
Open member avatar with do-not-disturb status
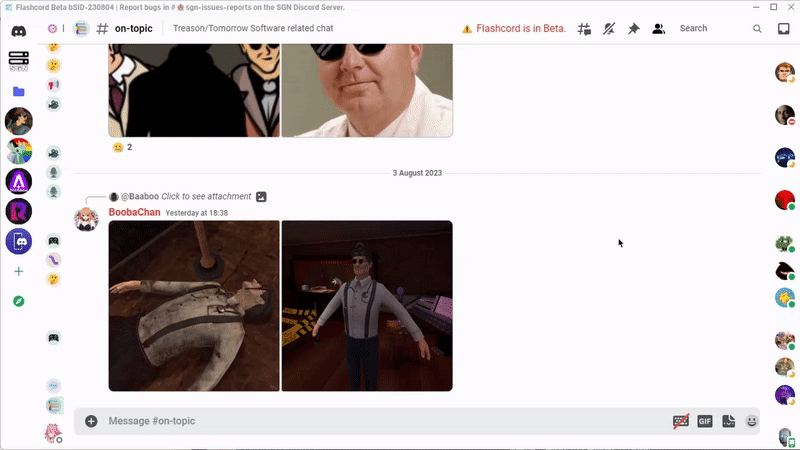coord(785,115)
